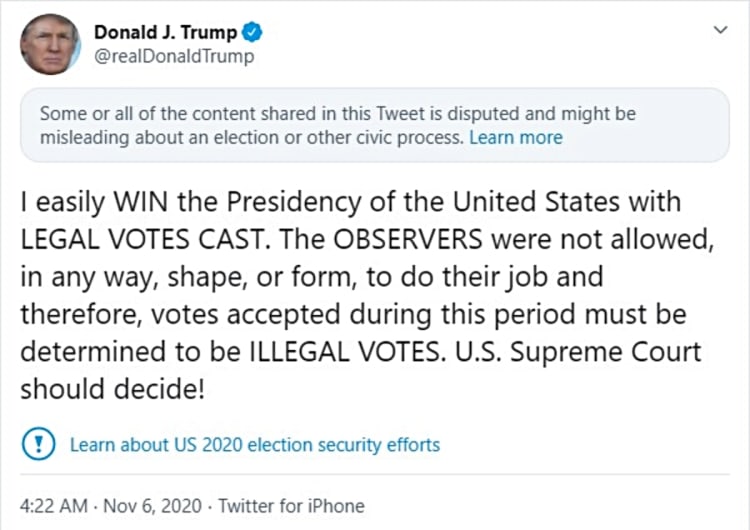Click U.S. Supreme Court in the tweet

(584, 352)
